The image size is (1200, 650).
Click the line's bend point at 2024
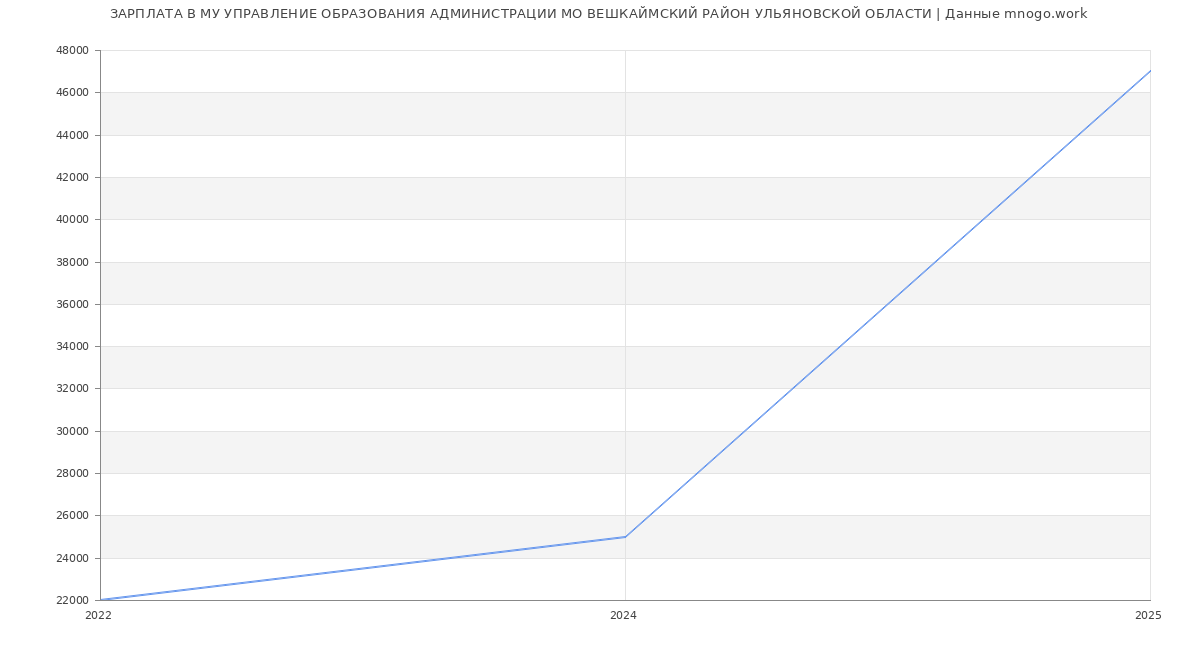[x=625, y=537]
